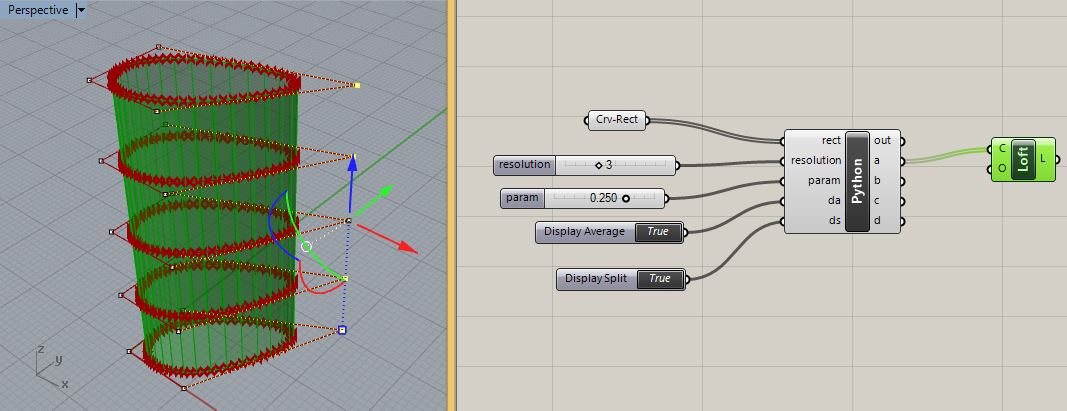Select the Perspective viewport title label
This screenshot has width=1067, height=411.
(x=38, y=10)
